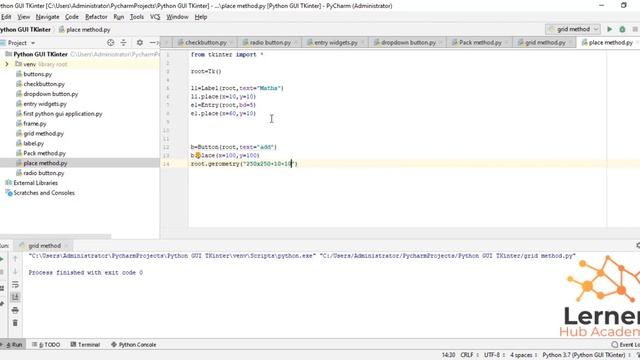Switch to grid method.py editor tab

[x=545, y=42]
